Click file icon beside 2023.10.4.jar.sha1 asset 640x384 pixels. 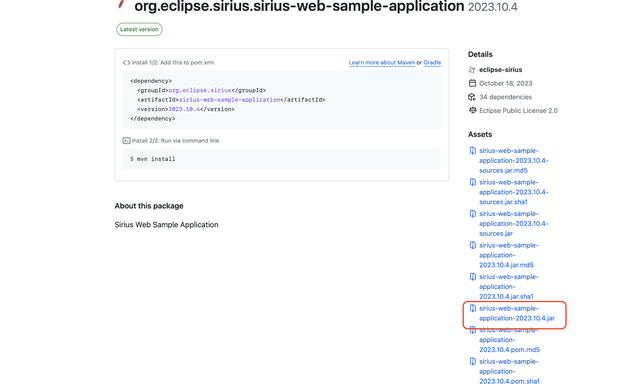point(472,277)
